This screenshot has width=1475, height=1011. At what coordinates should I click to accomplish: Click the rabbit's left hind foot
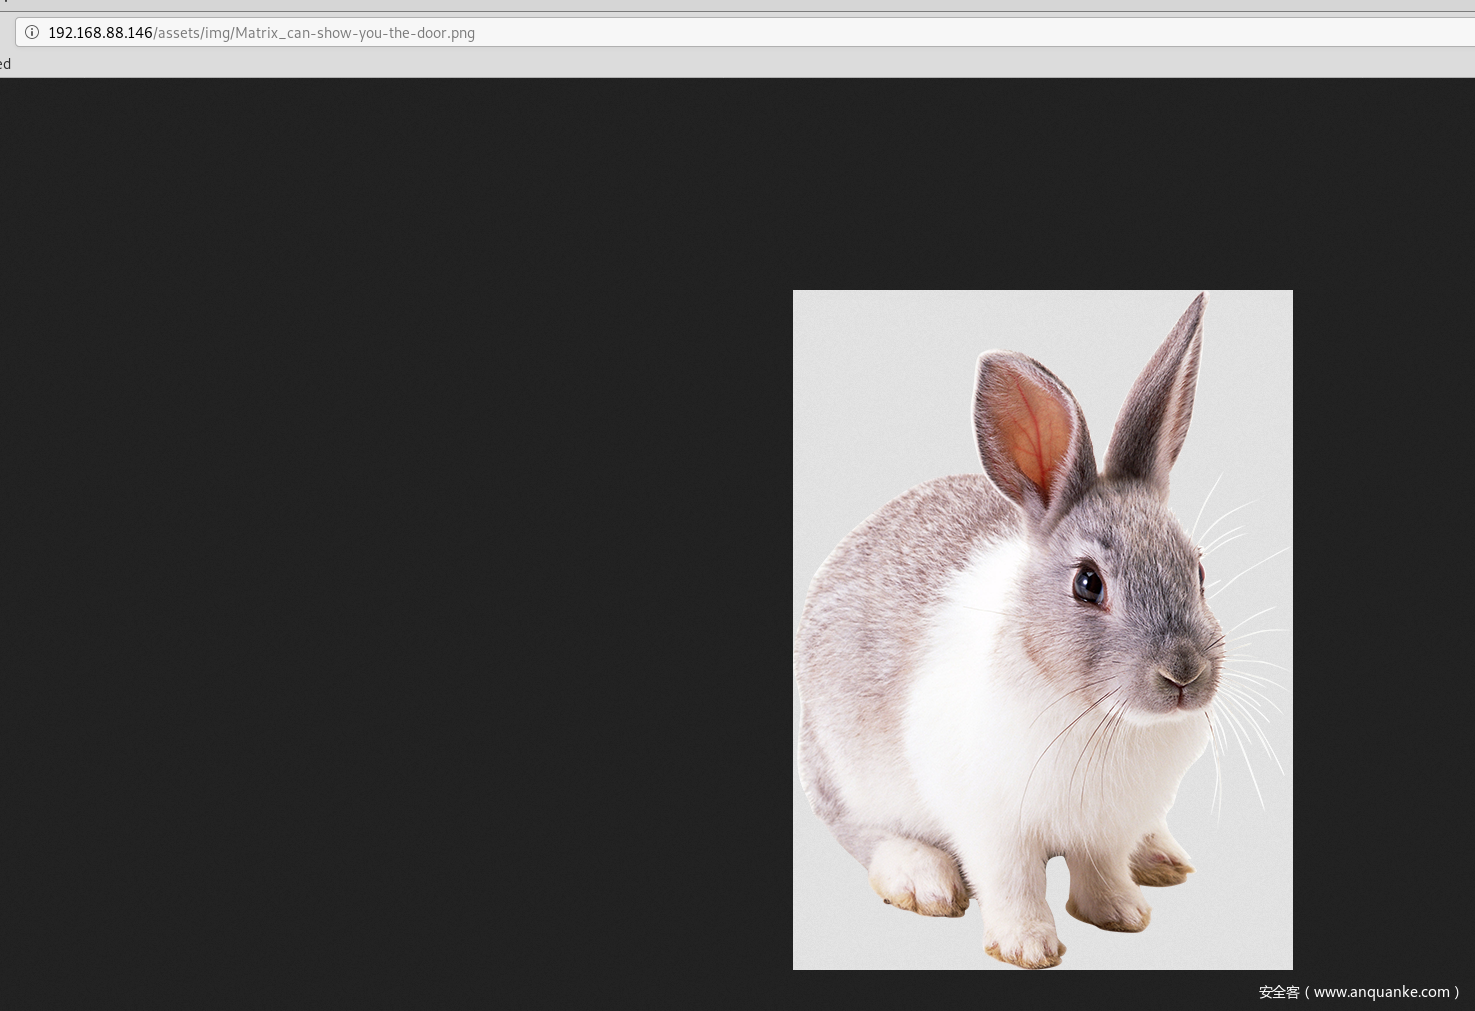915,880
